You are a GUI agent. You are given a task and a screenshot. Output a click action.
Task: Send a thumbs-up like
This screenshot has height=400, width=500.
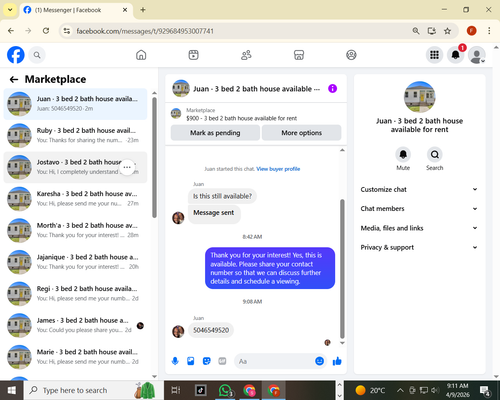(337, 361)
